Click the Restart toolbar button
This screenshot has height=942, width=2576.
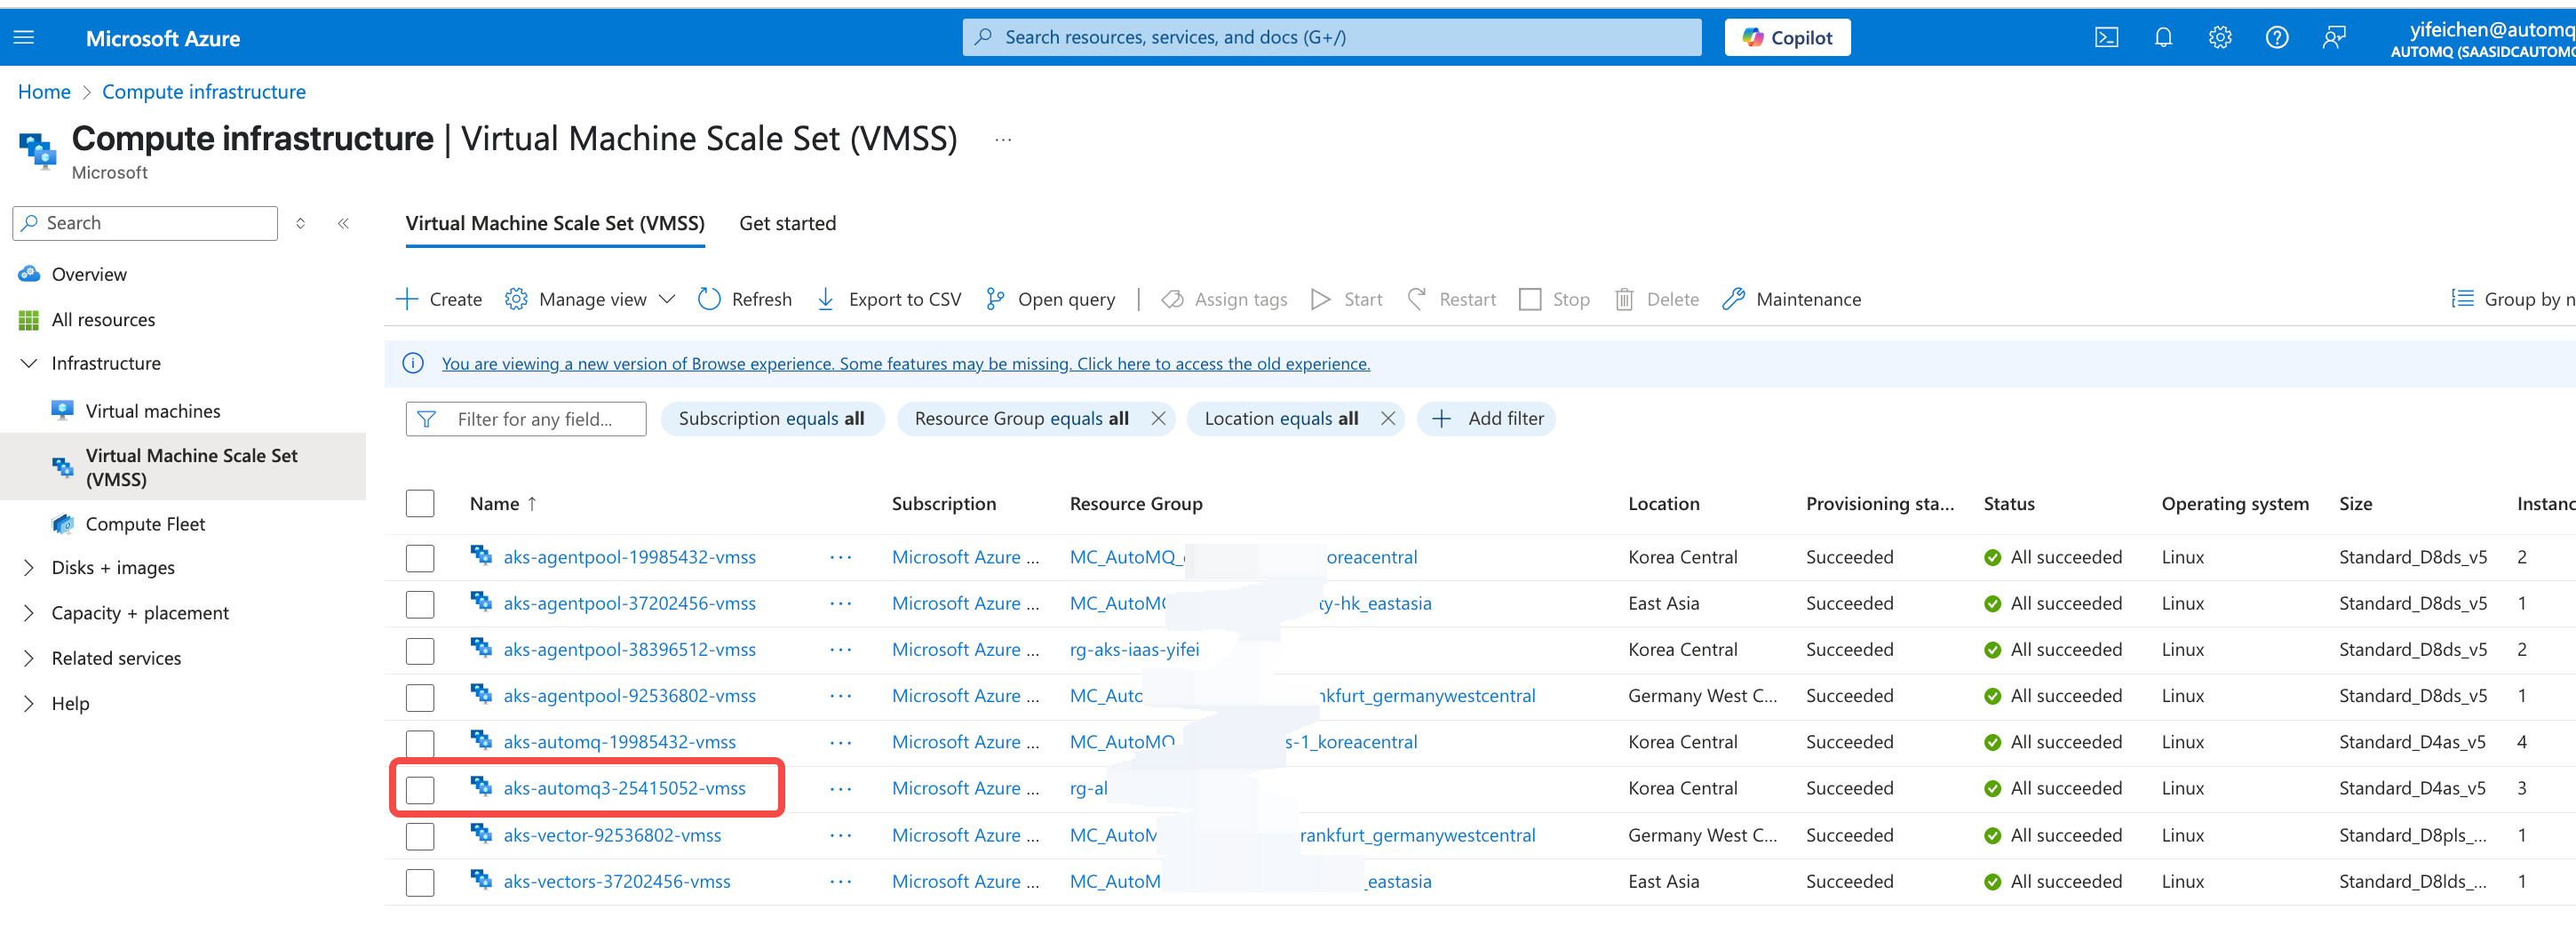[1451, 299]
